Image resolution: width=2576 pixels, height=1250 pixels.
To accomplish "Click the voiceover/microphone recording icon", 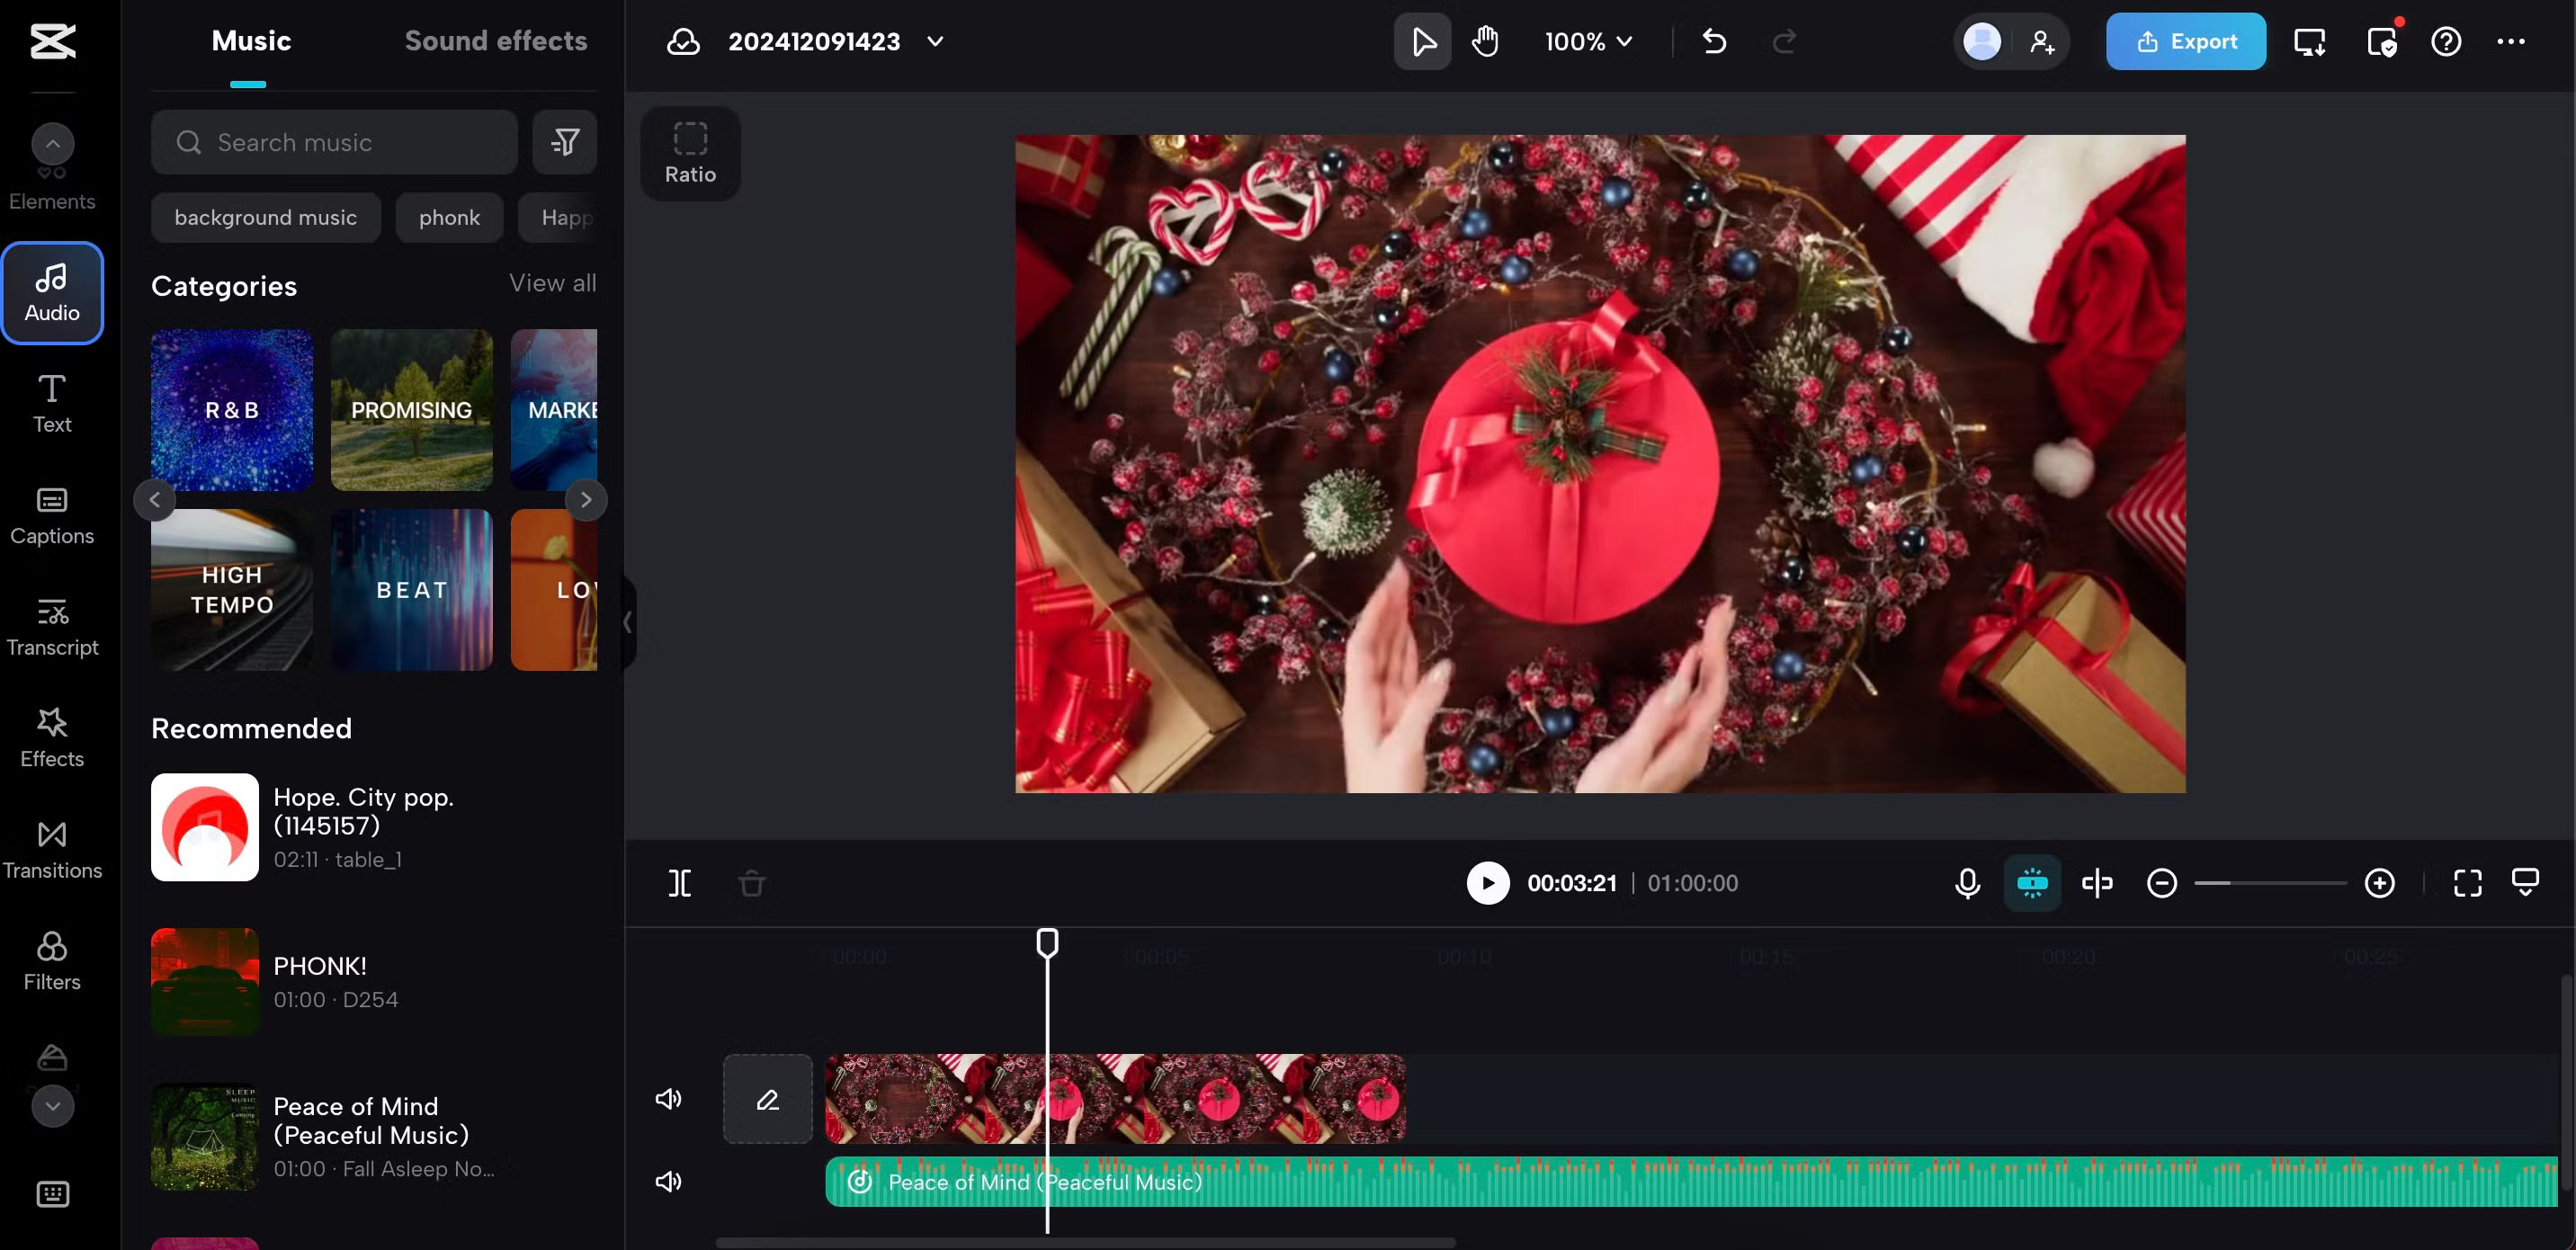I will (x=1966, y=884).
